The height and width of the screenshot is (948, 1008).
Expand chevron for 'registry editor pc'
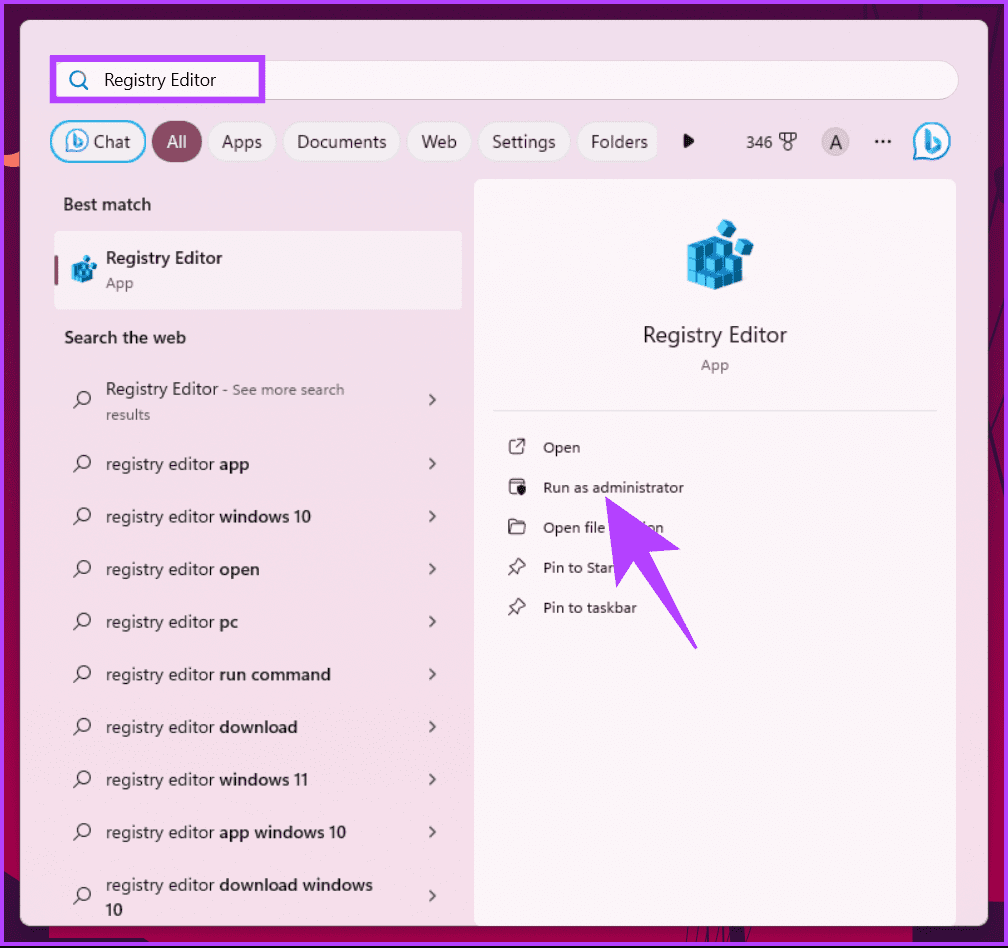433,622
